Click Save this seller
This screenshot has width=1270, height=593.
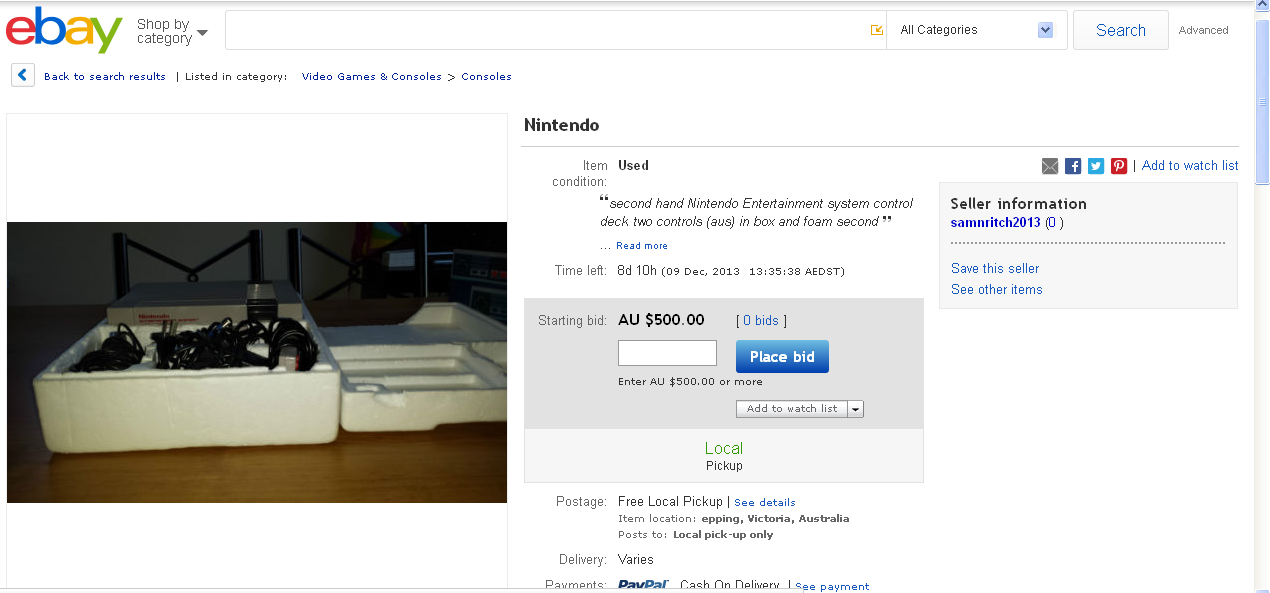click(995, 268)
